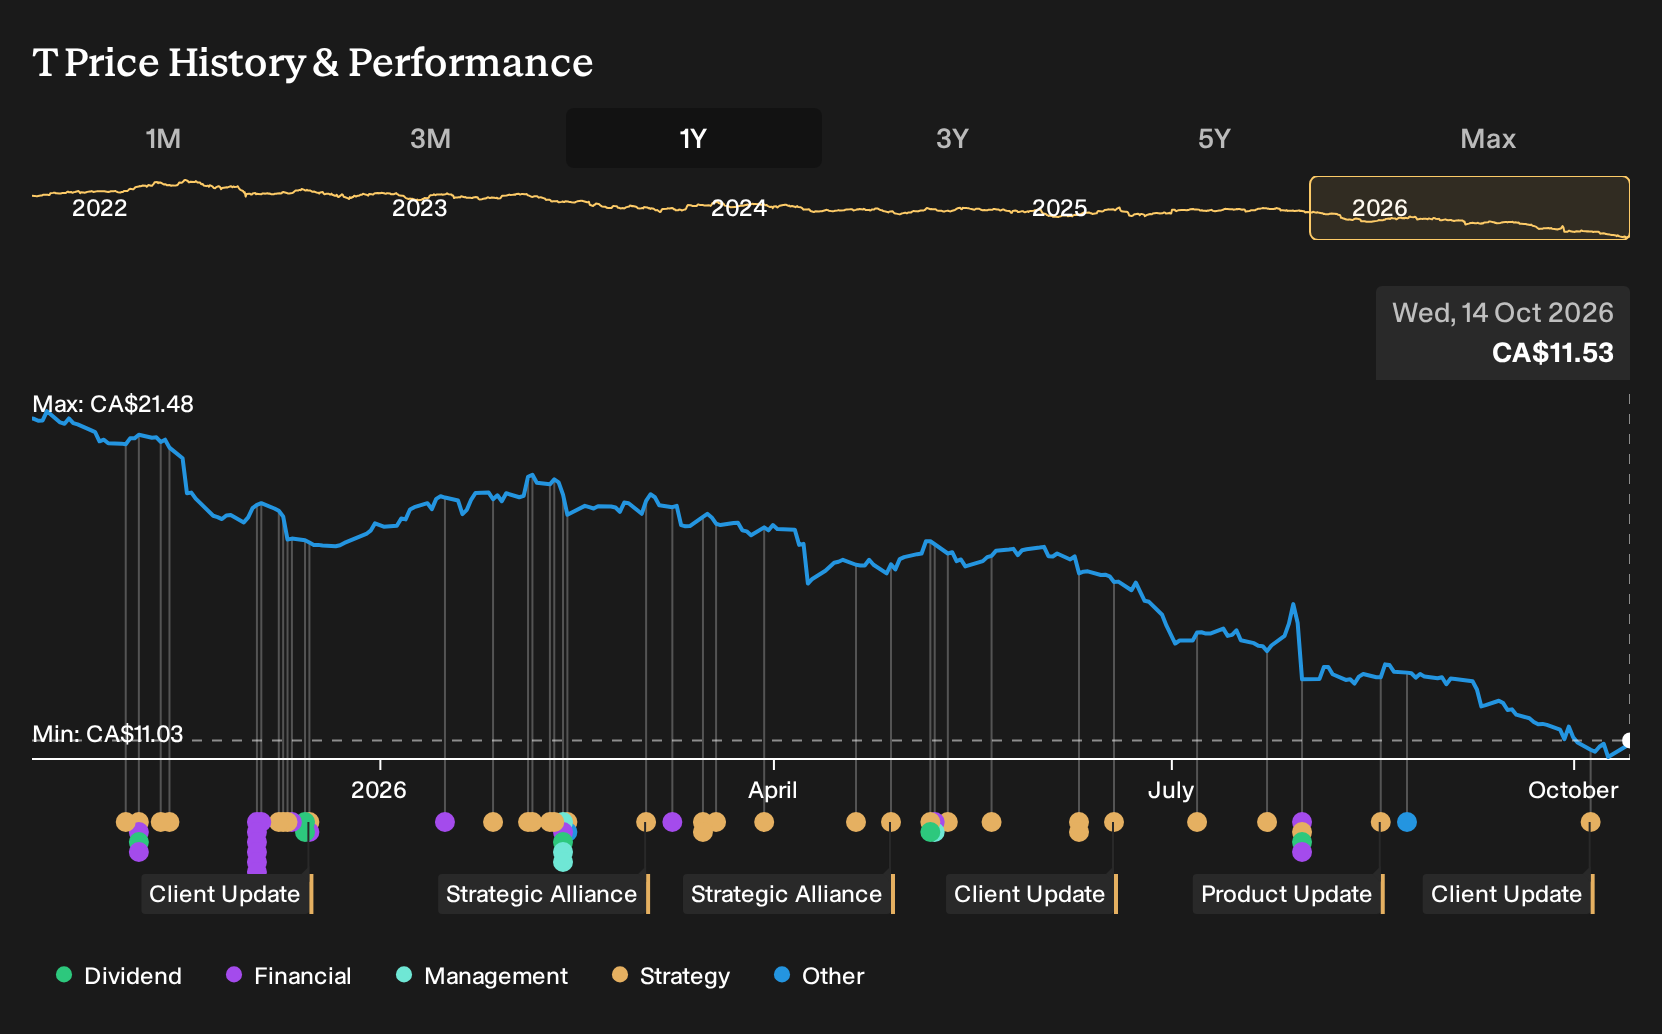
Task: Switch chart to the 3Y range
Action: [x=952, y=138]
